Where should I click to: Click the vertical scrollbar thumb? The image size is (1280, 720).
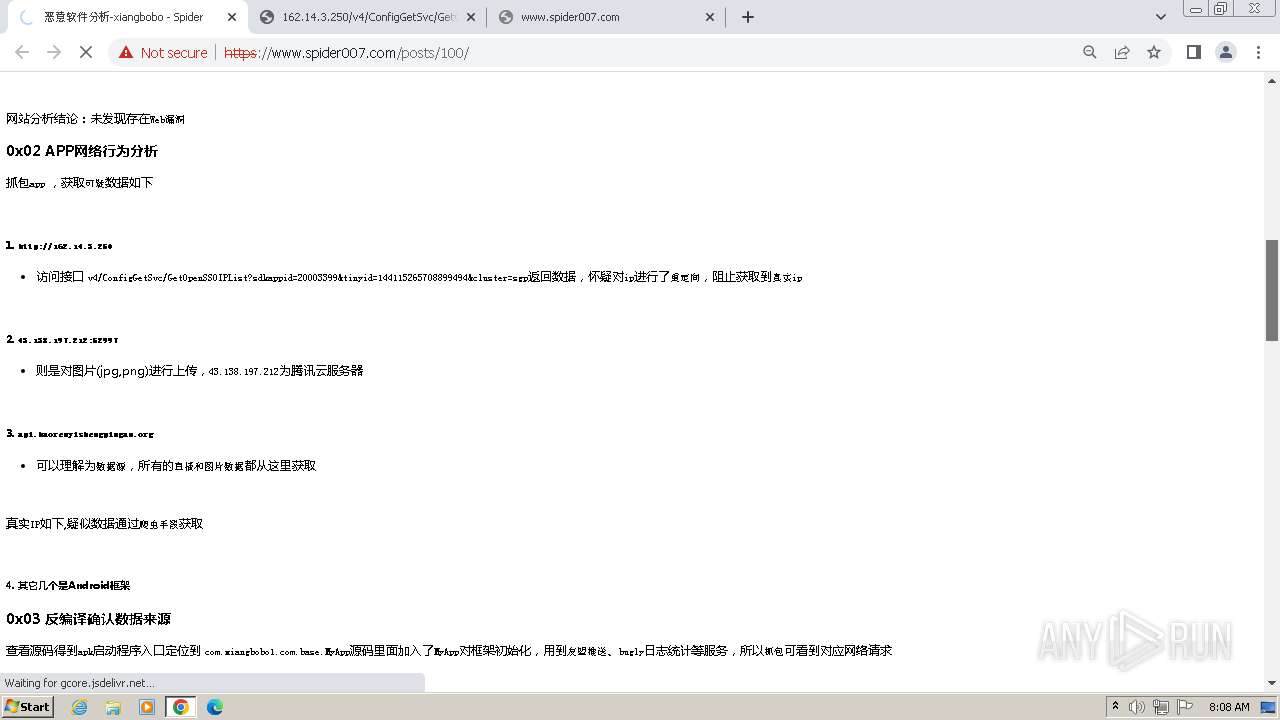coord(1272,290)
